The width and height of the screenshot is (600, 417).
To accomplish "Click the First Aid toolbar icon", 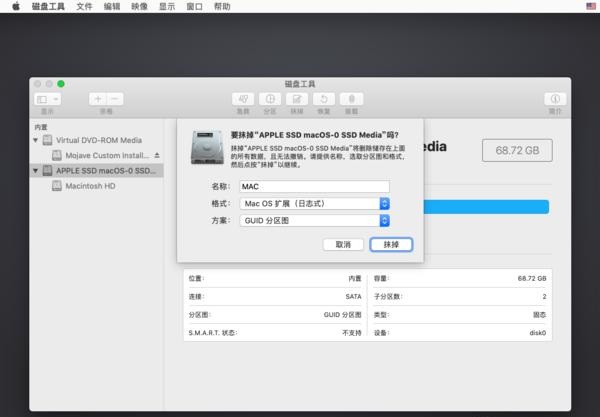I will tap(243, 99).
